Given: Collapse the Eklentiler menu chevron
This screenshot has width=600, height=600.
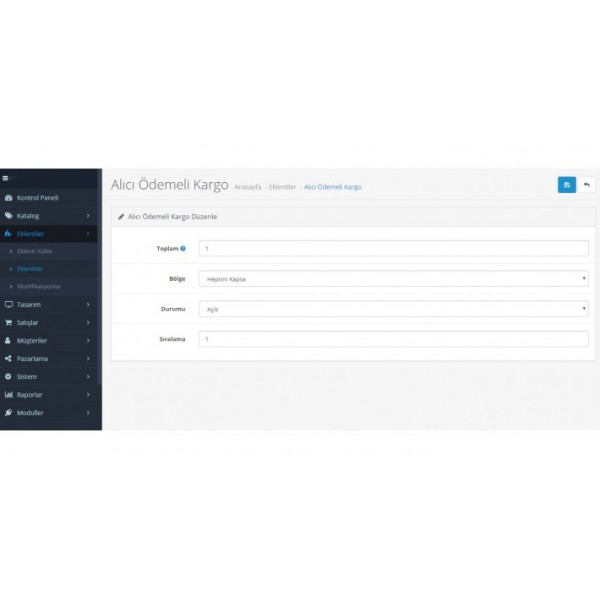Looking at the screenshot, I should 88,233.
